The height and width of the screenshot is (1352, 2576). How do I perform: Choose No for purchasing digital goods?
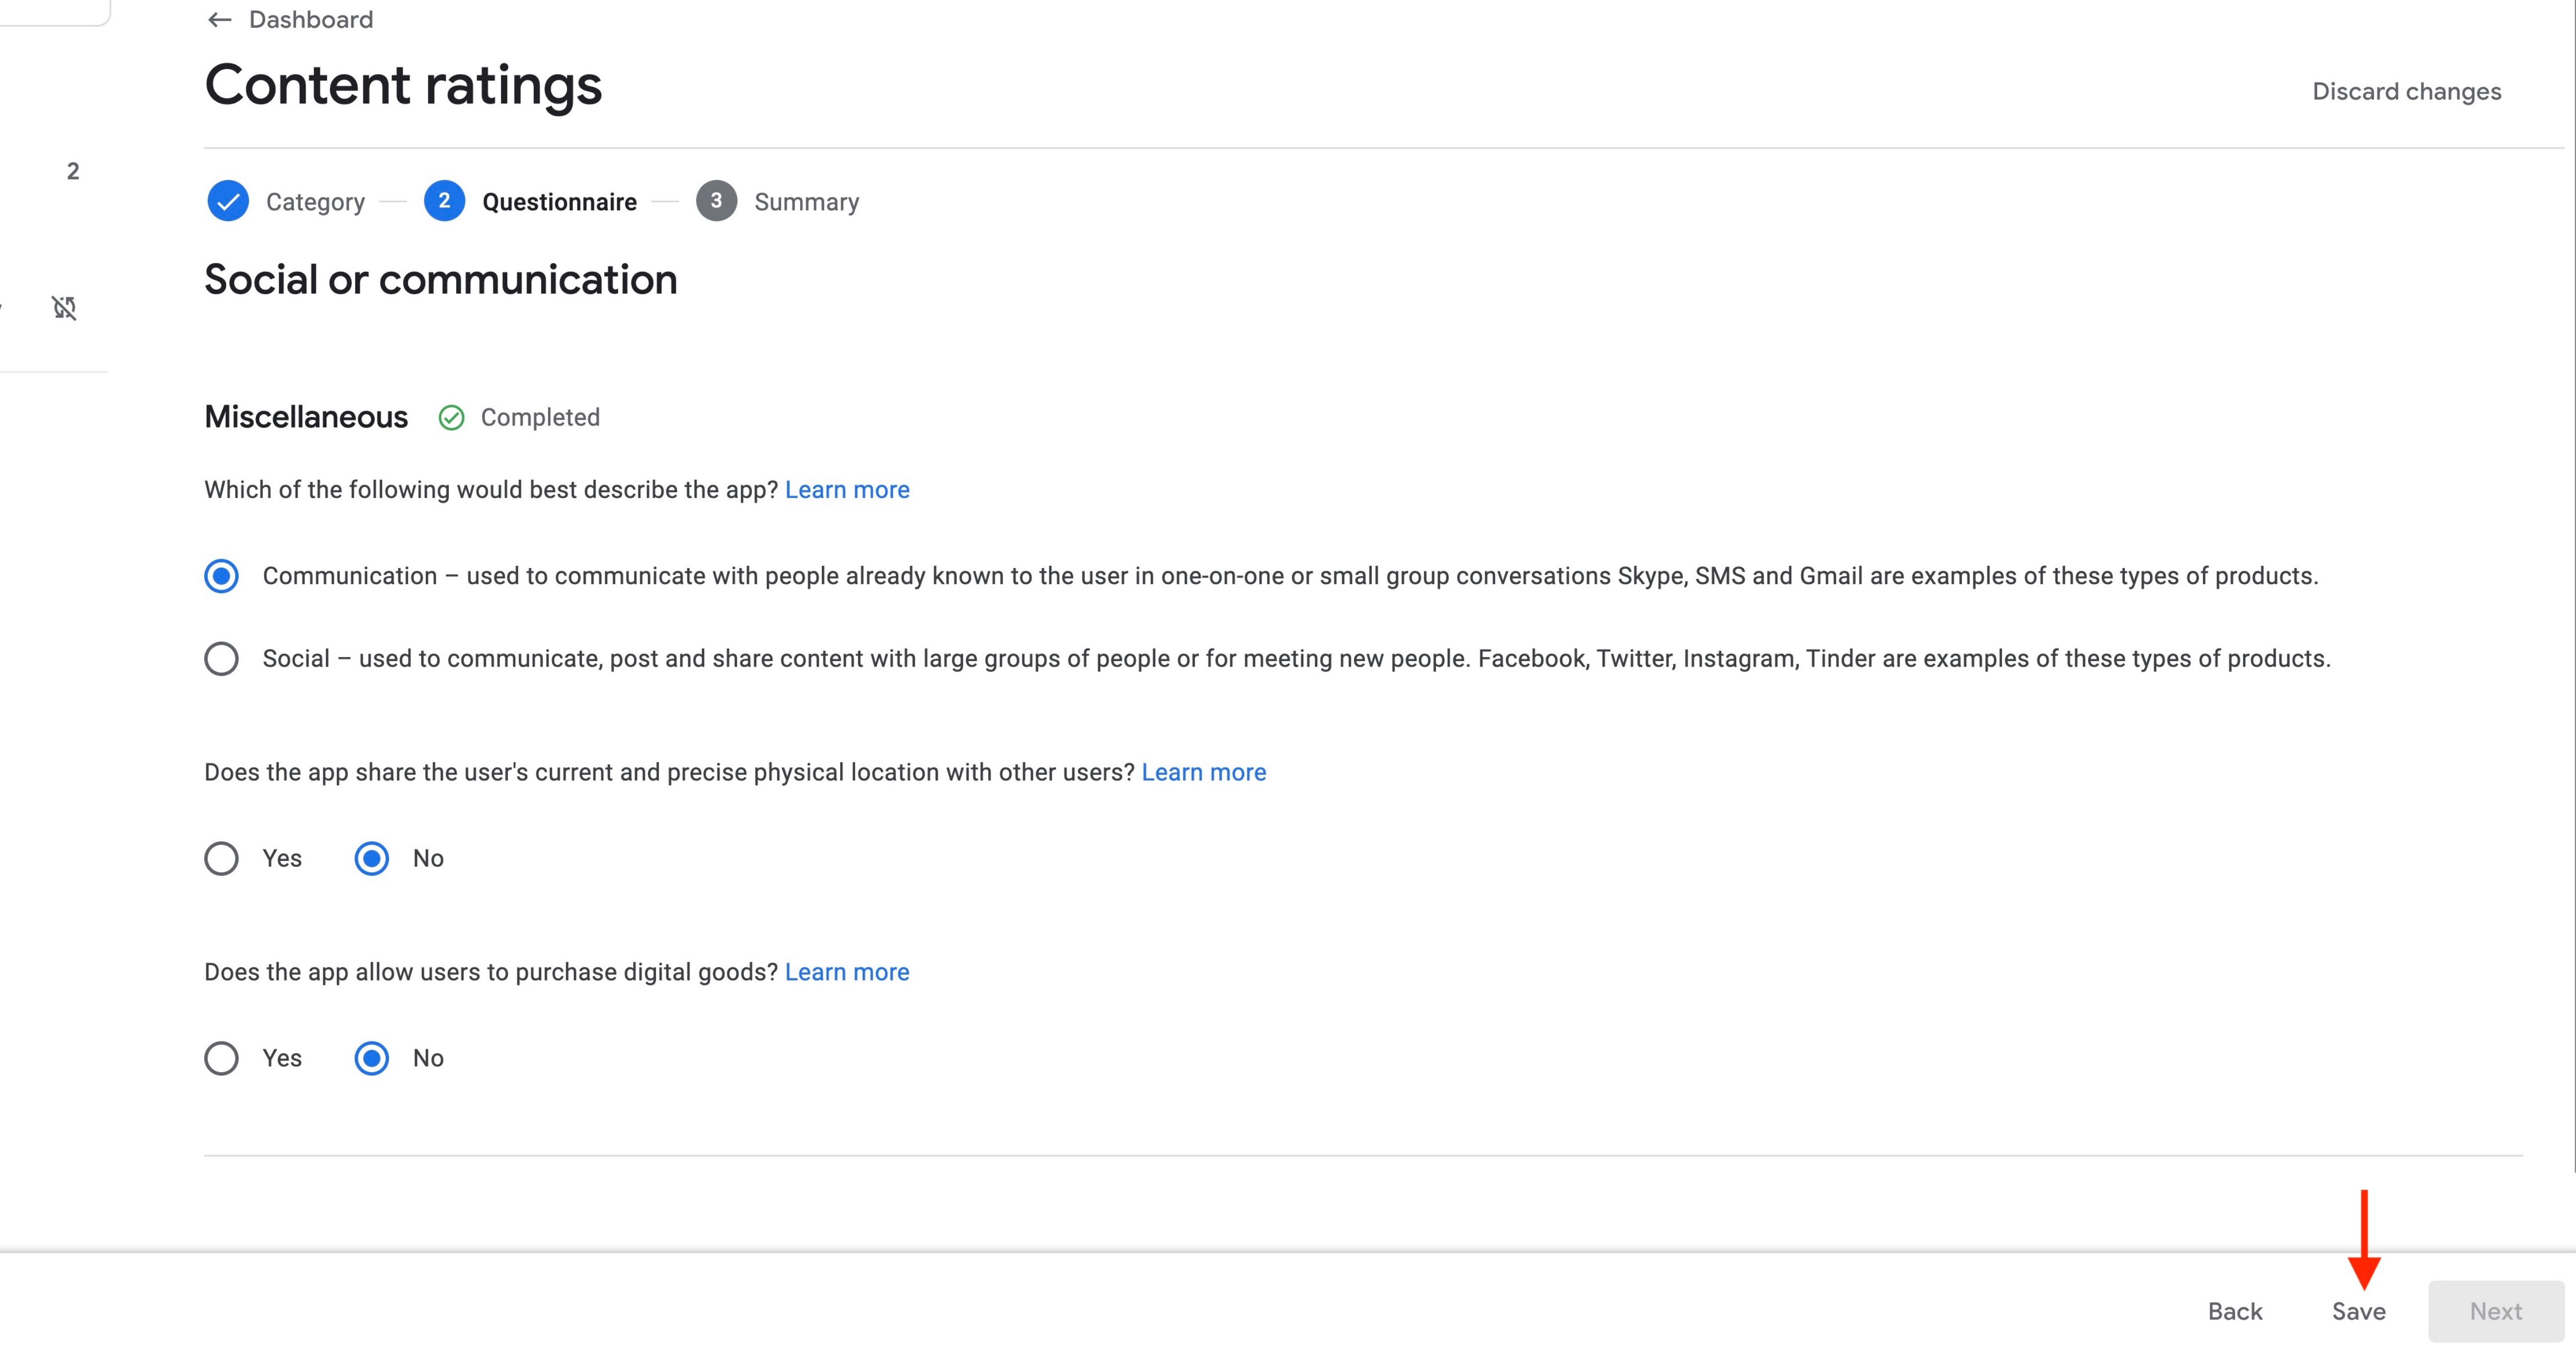click(x=372, y=1058)
